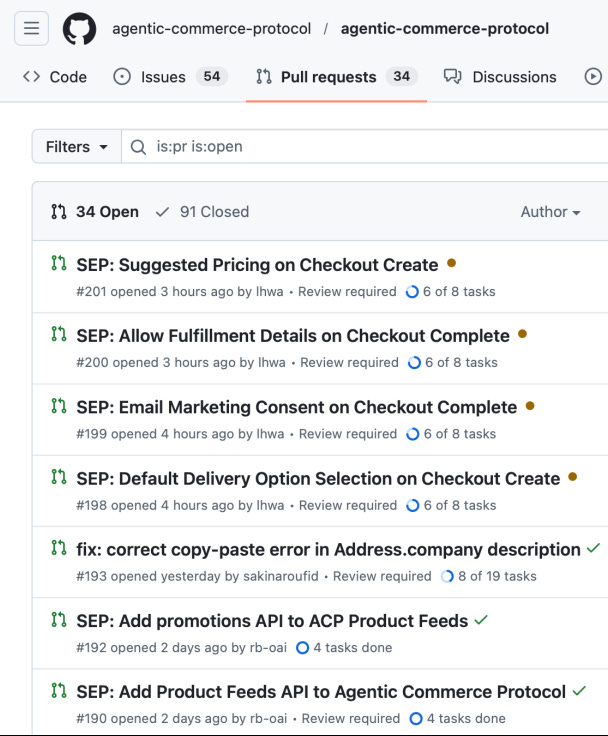Click green checkmark on Product Feeds API PR
This screenshot has height=736, width=608.
click(579, 690)
